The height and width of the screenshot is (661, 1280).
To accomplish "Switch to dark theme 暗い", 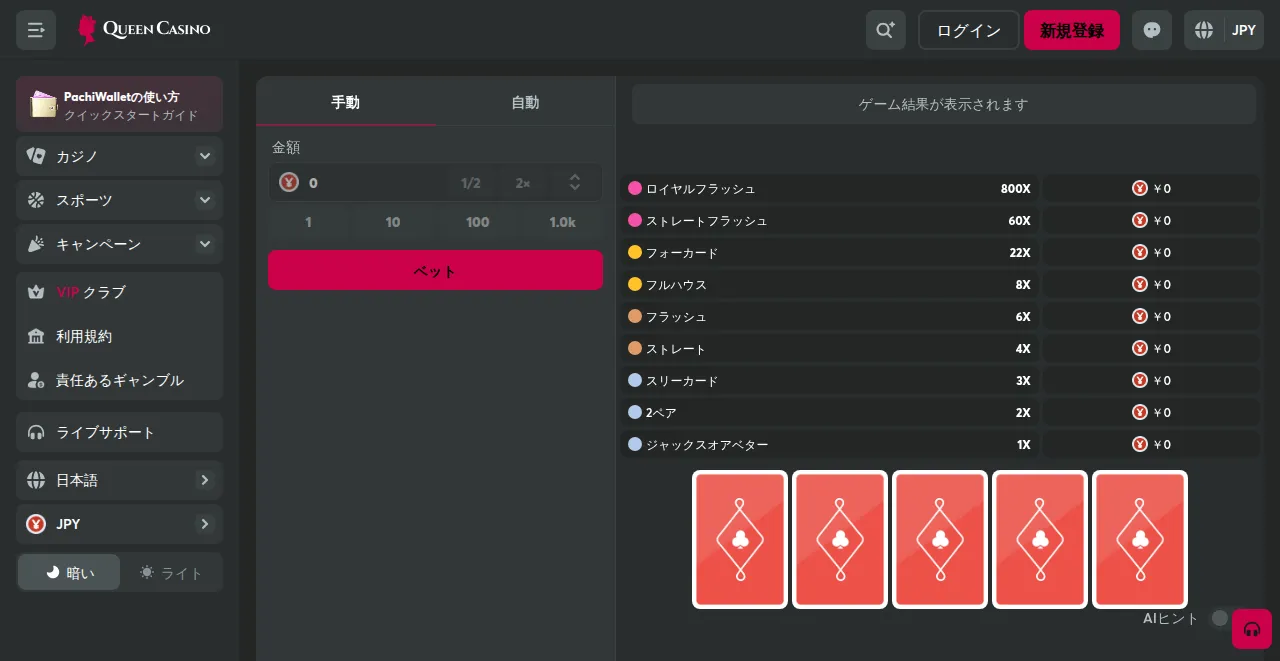I will pos(69,572).
